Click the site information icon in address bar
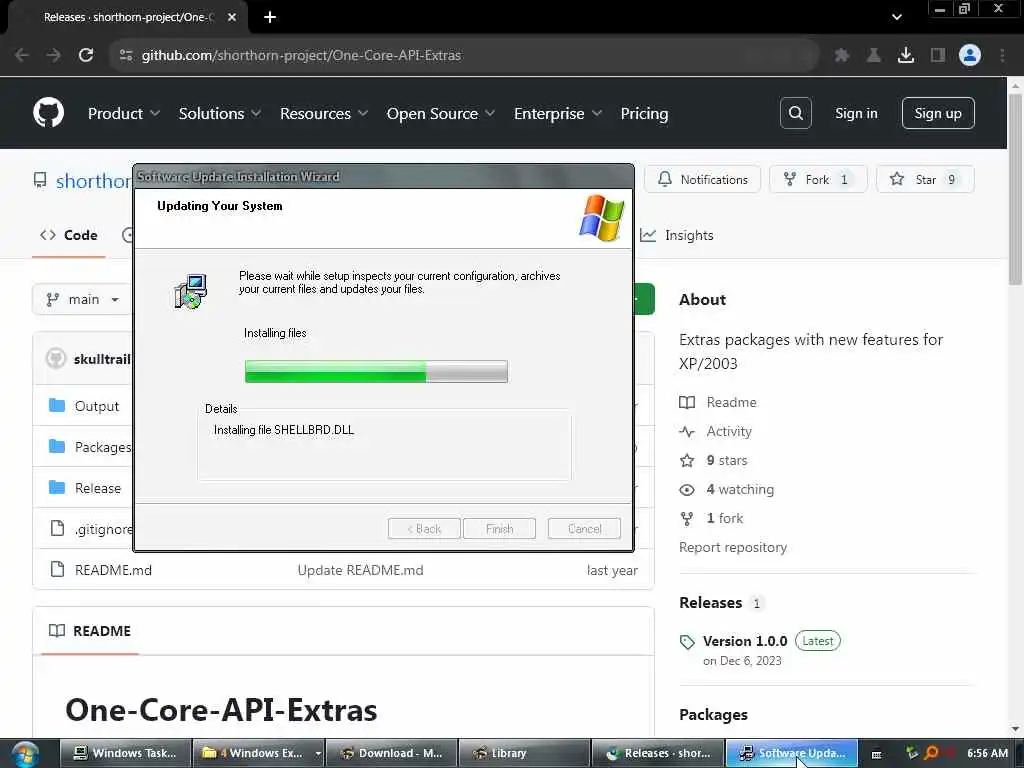The width and height of the screenshot is (1024, 768). (x=126, y=55)
